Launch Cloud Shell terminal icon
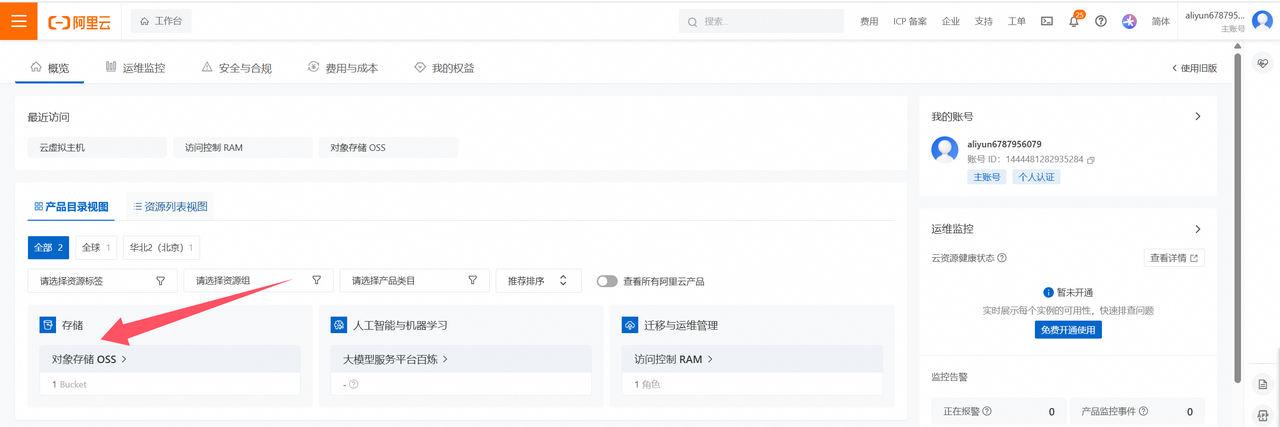This screenshot has height=427, width=1280. pos(1047,21)
